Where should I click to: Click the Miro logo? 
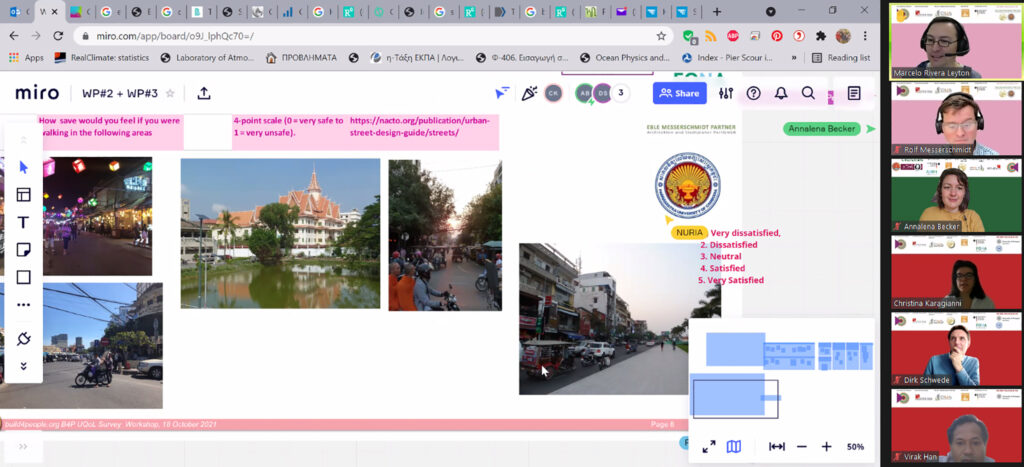[x=37, y=93]
